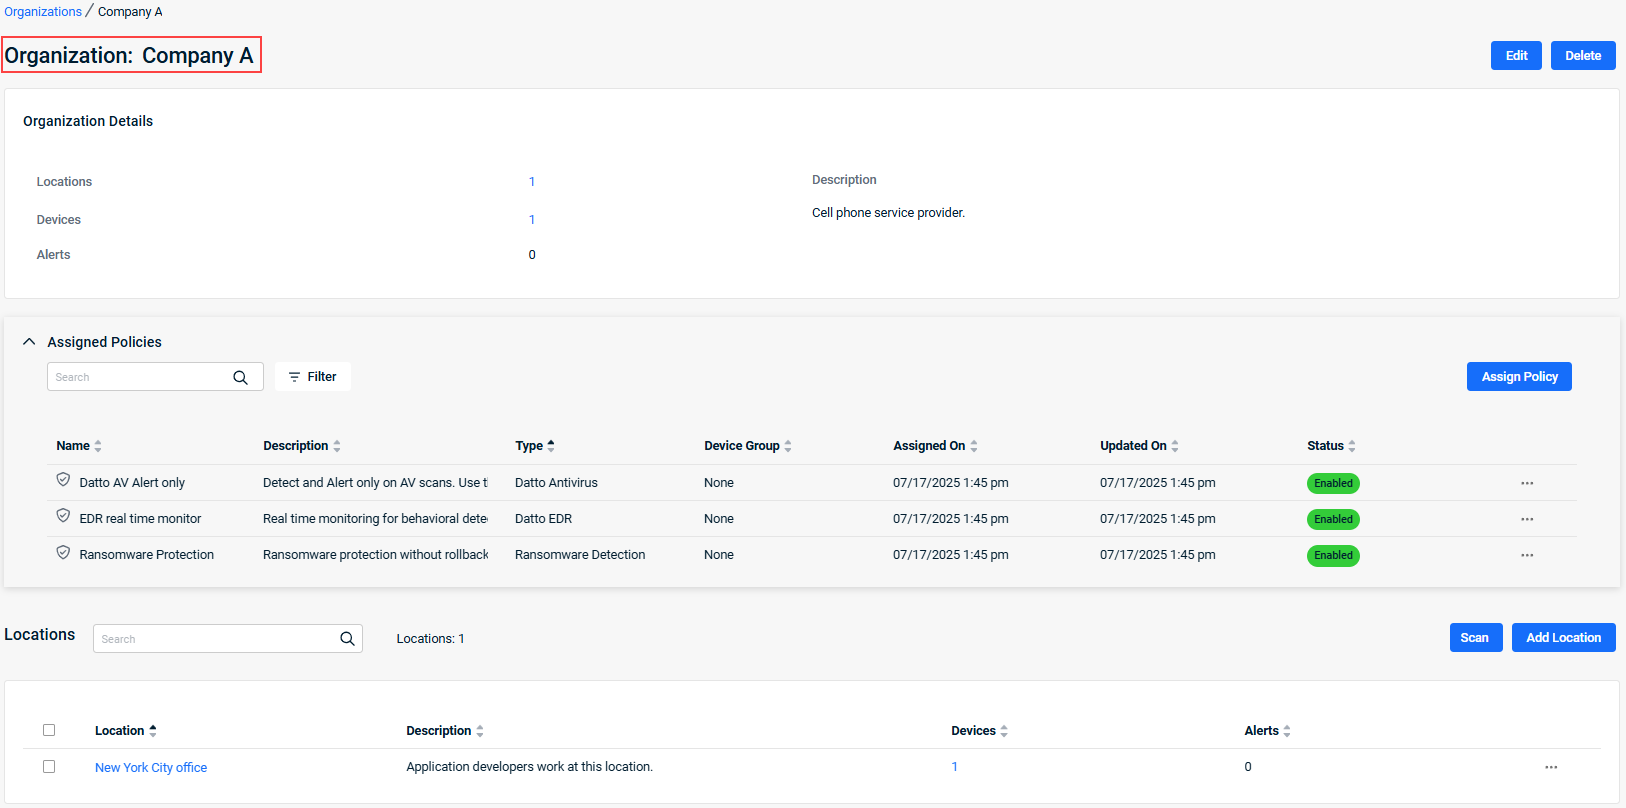Image resolution: width=1626 pixels, height=808 pixels.
Task: Go to the Organizations breadcrumb
Action: point(43,12)
